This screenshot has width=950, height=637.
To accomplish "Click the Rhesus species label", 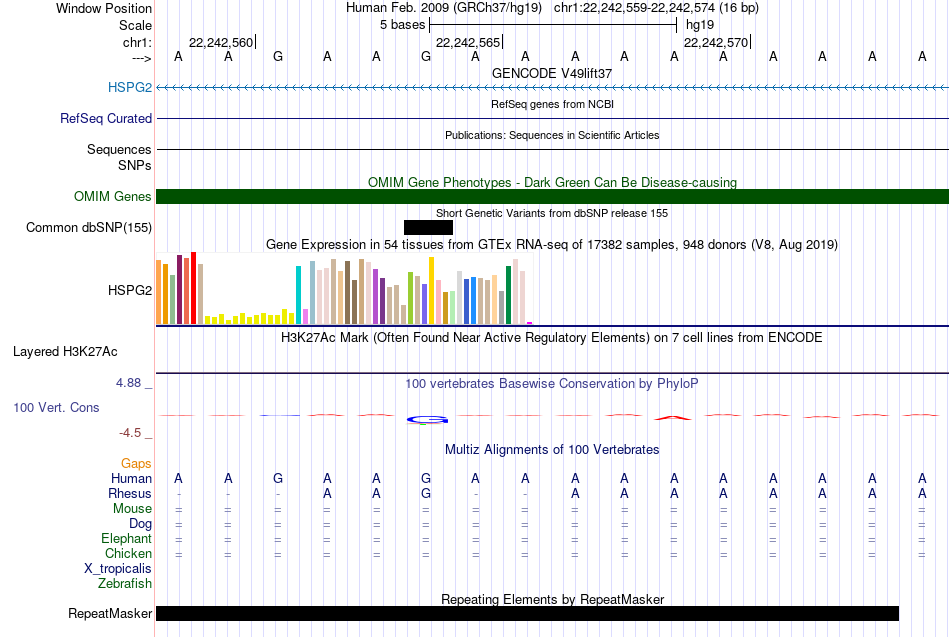I will [x=130, y=493].
